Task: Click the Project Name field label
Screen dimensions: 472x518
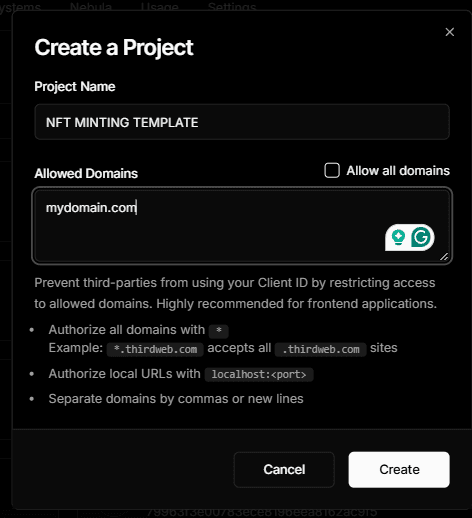Action: tap(75, 87)
